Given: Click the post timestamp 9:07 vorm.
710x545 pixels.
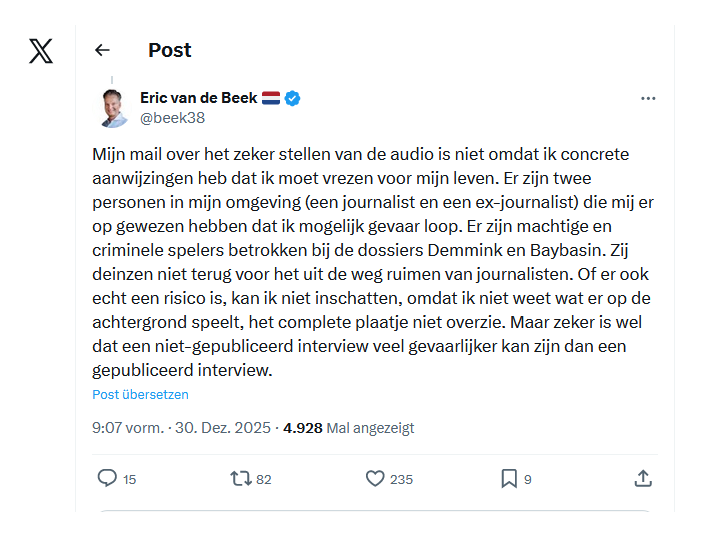Looking at the screenshot, I should click(127, 428).
